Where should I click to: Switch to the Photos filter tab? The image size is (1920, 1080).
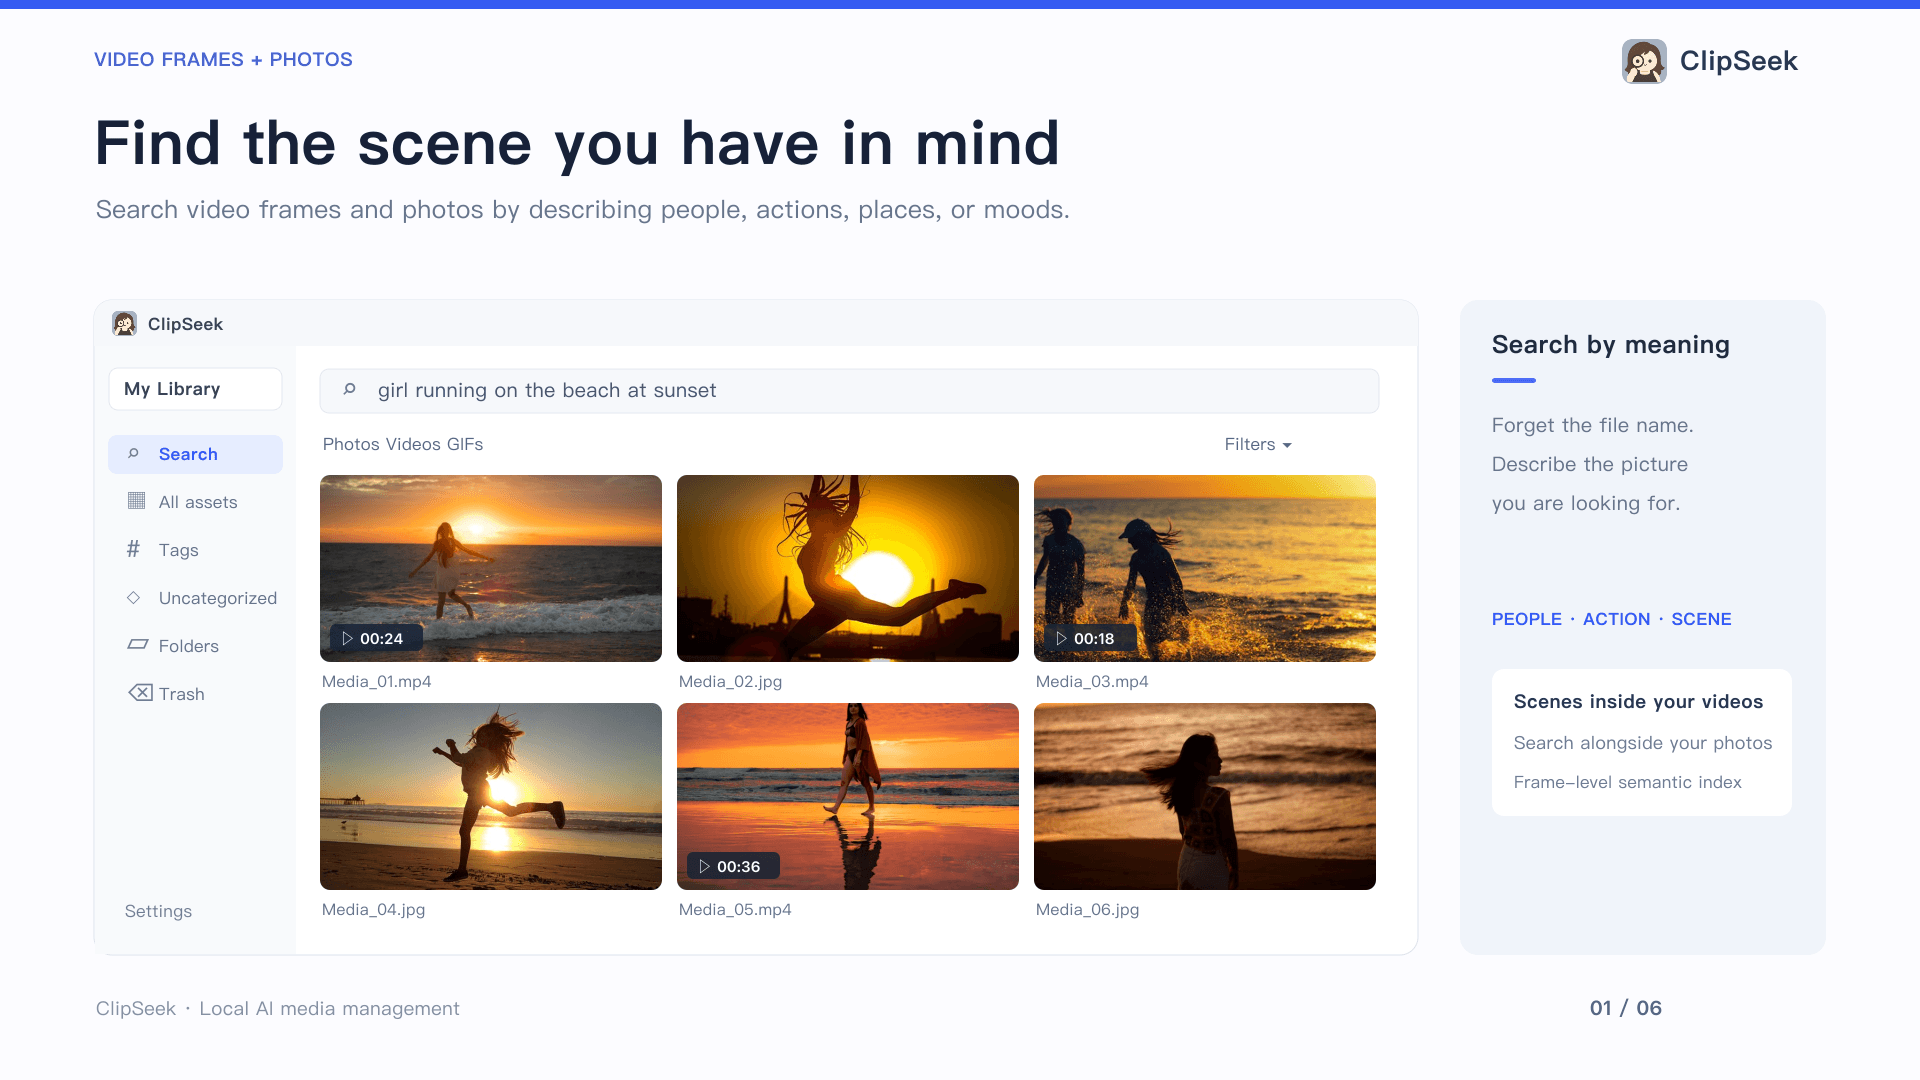[350, 444]
